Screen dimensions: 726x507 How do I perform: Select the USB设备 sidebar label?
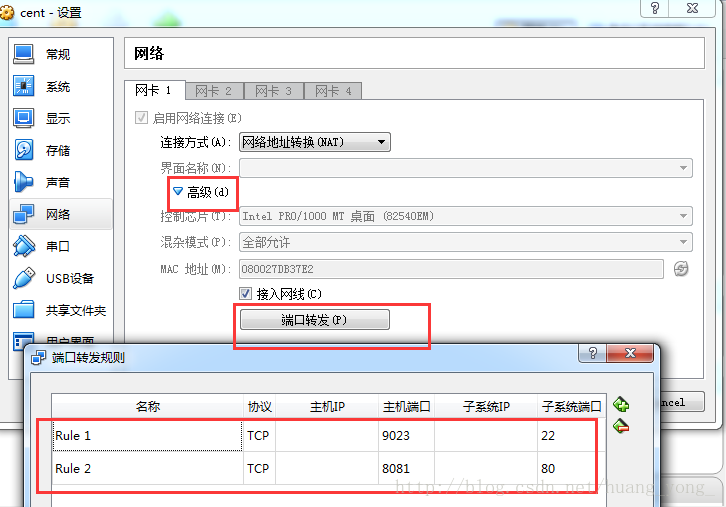coord(70,278)
